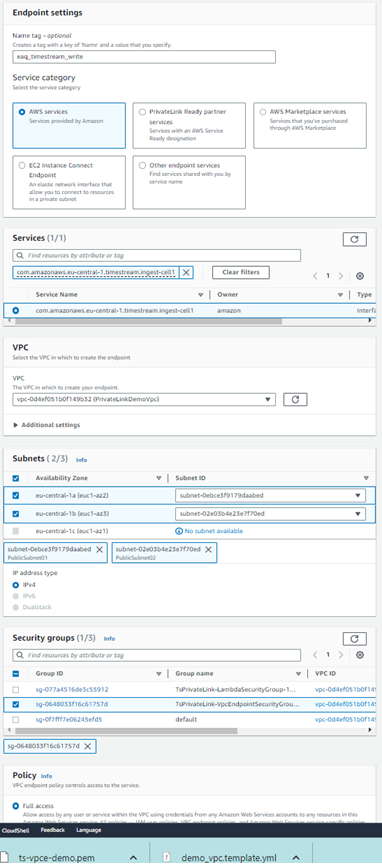Select Full access policy
This screenshot has width=382, height=864.
point(15,806)
